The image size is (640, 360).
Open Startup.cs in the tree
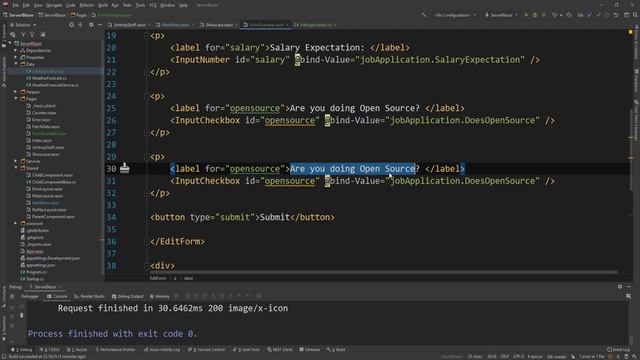32,279
